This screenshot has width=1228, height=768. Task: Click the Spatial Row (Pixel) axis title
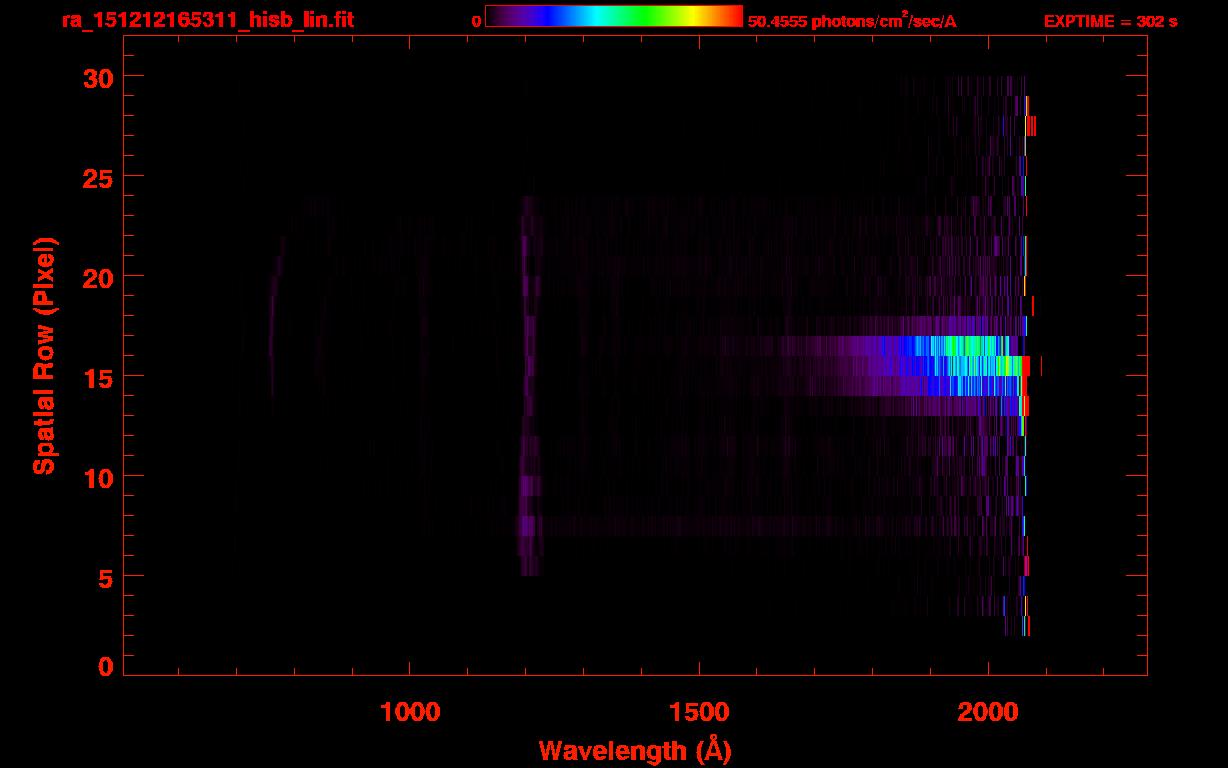tap(44, 355)
